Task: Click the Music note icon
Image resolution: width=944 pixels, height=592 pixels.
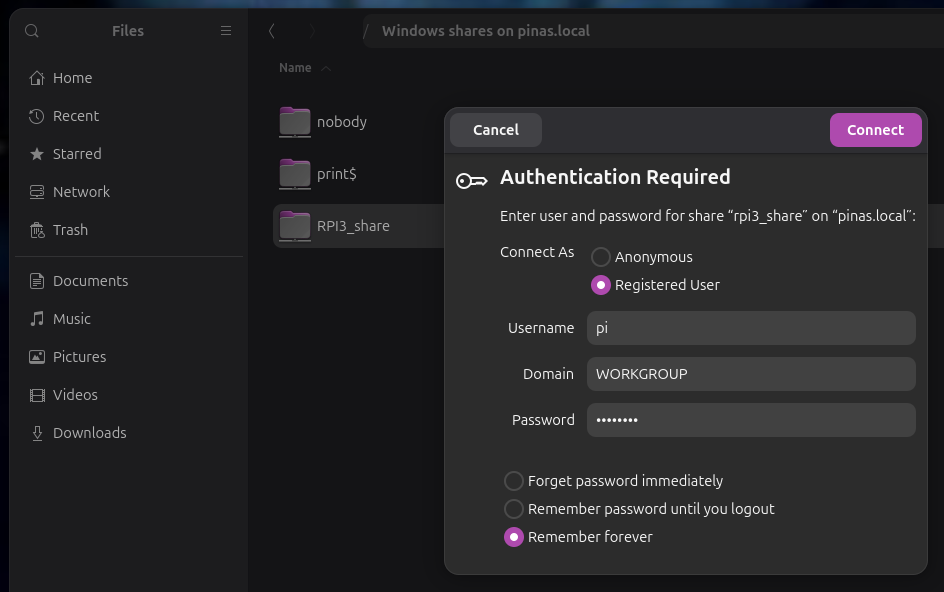Action: (37, 319)
